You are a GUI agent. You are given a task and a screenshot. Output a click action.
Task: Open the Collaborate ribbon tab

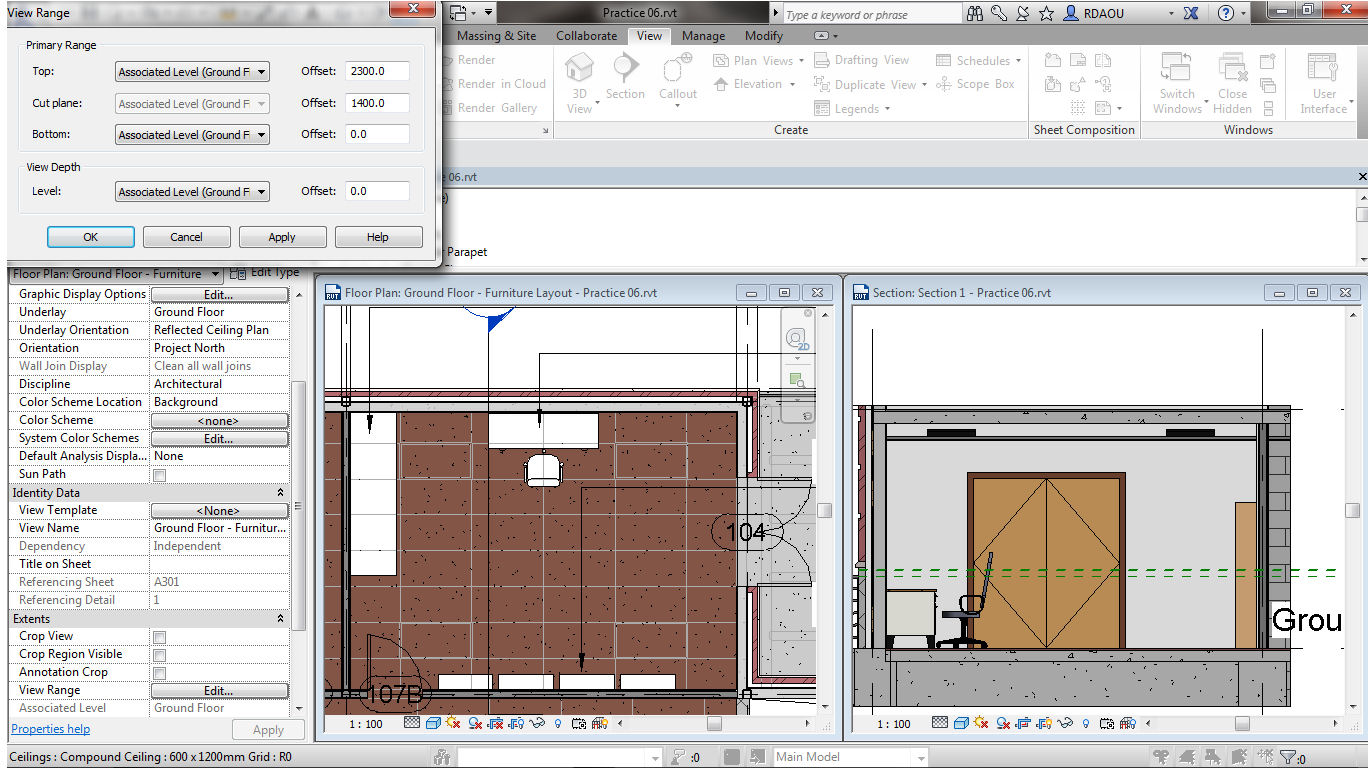pyautogui.click(x=586, y=36)
